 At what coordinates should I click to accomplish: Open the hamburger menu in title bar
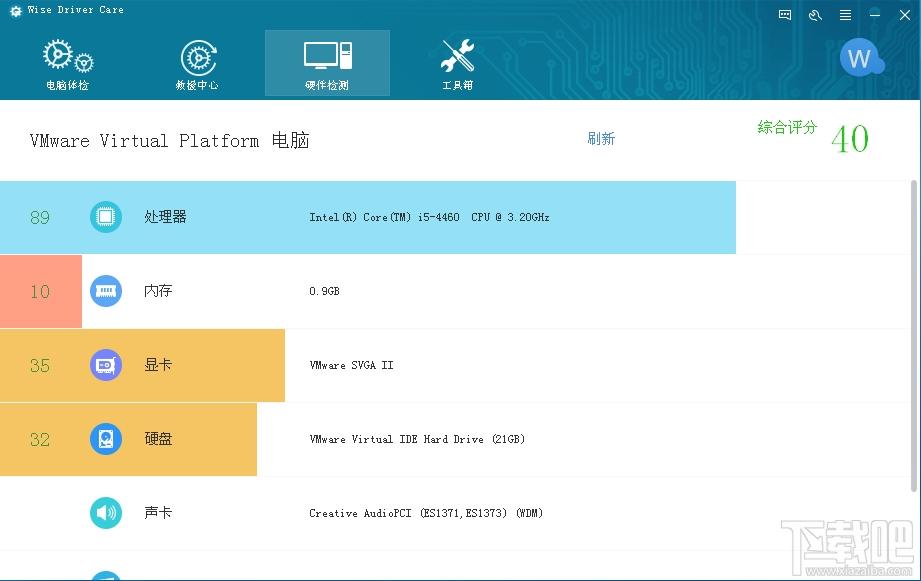point(846,15)
